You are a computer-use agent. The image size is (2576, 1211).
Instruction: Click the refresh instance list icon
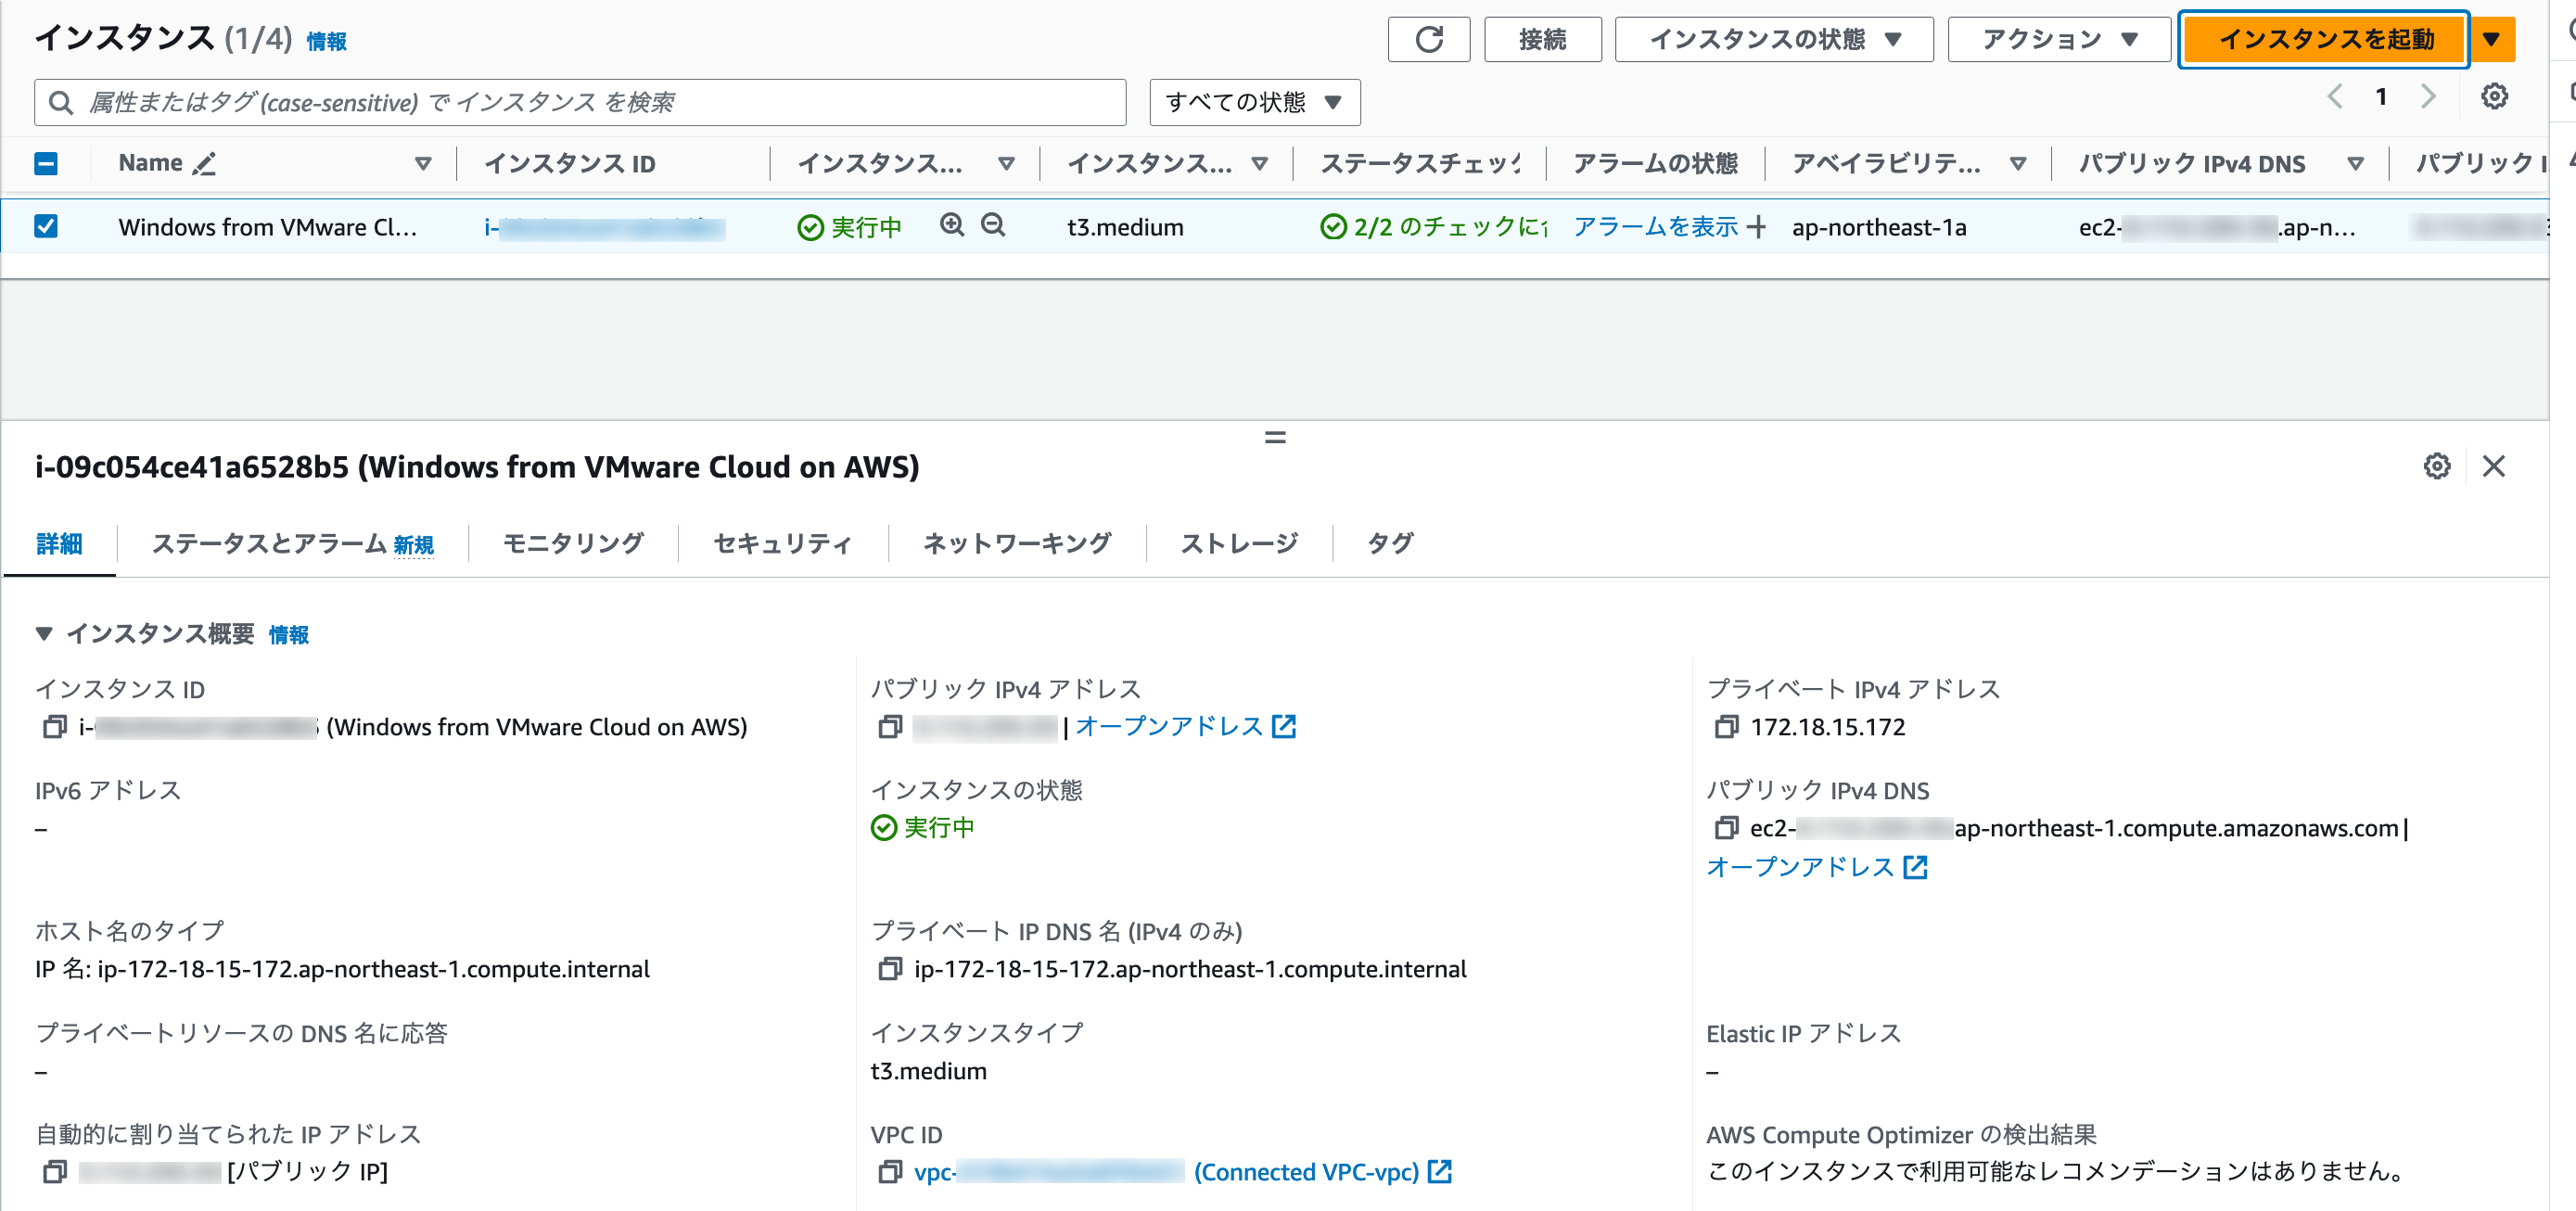pyautogui.click(x=1428, y=39)
